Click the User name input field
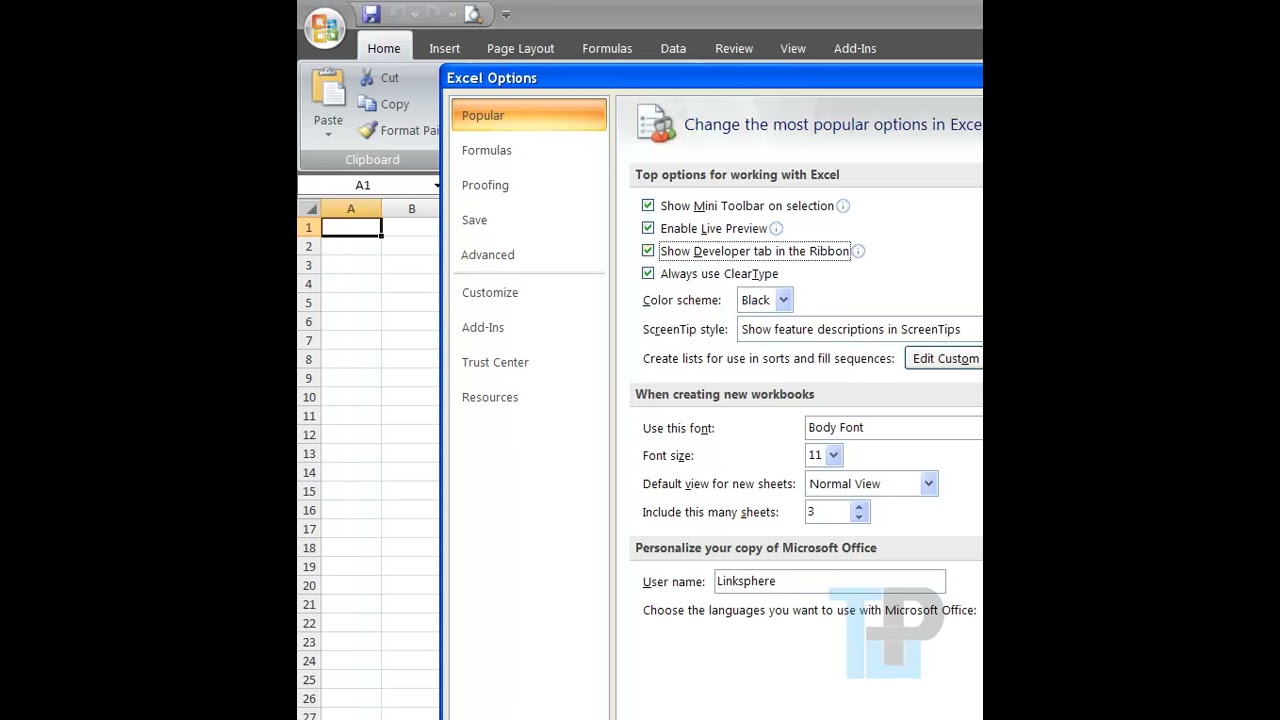Image resolution: width=1280 pixels, height=720 pixels. (x=829, y=581)
